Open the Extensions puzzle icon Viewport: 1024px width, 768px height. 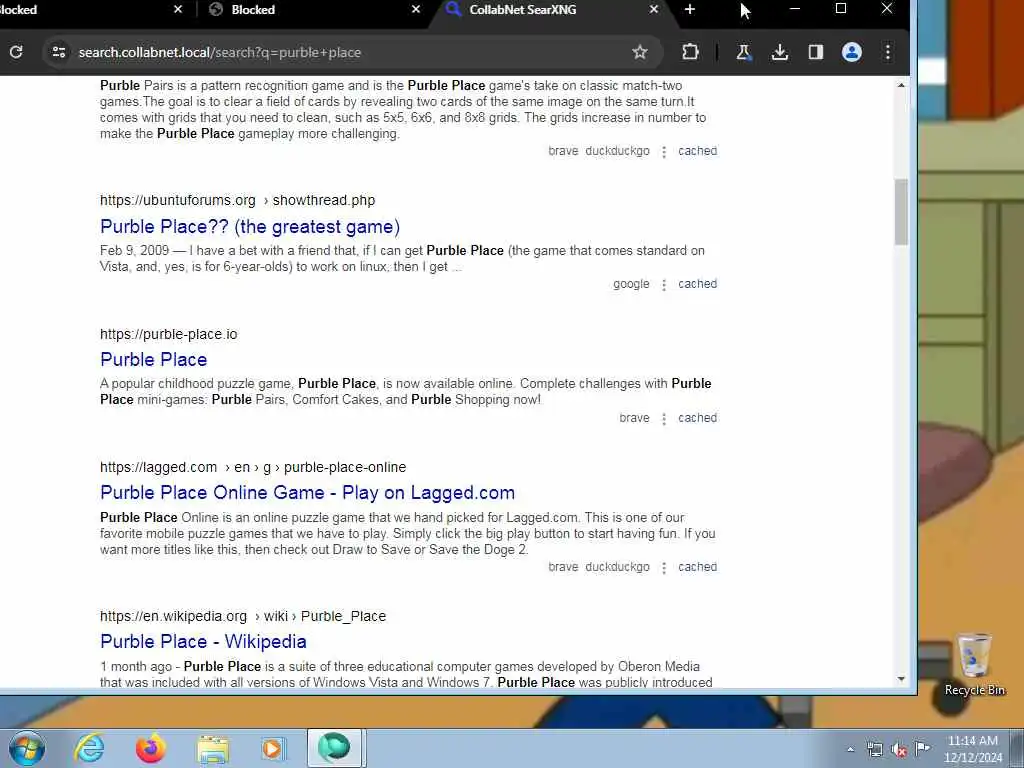[690, 52]
